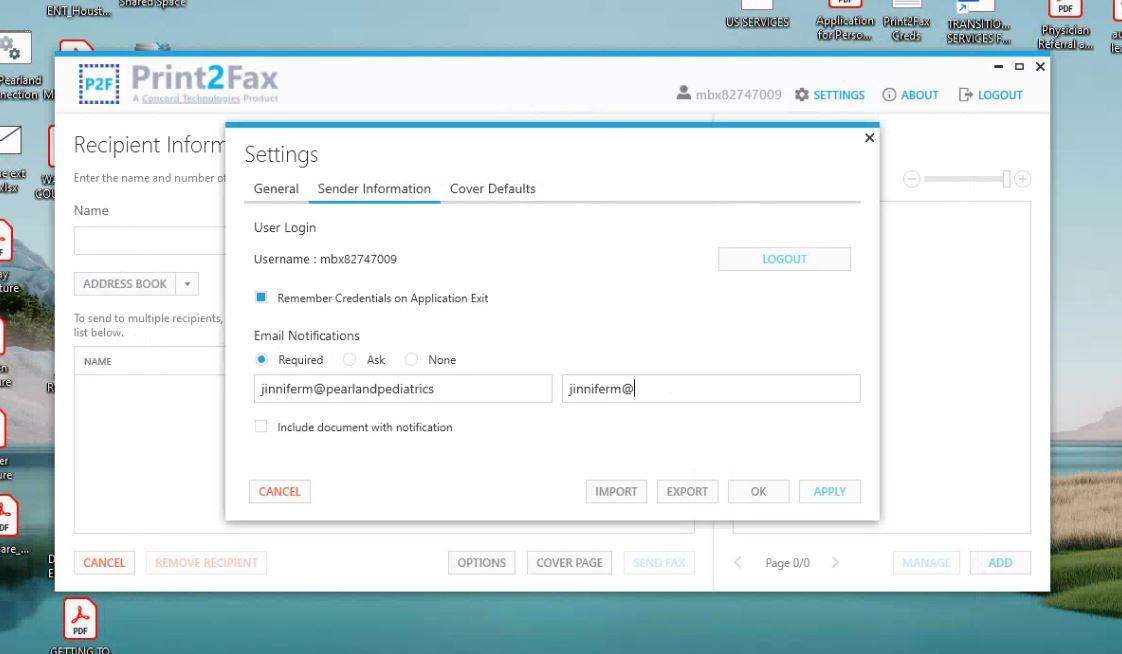Click the Print2Fax P2F logo icon
This screenshot has width=1122, height=654.
click(x=99, y=84)
